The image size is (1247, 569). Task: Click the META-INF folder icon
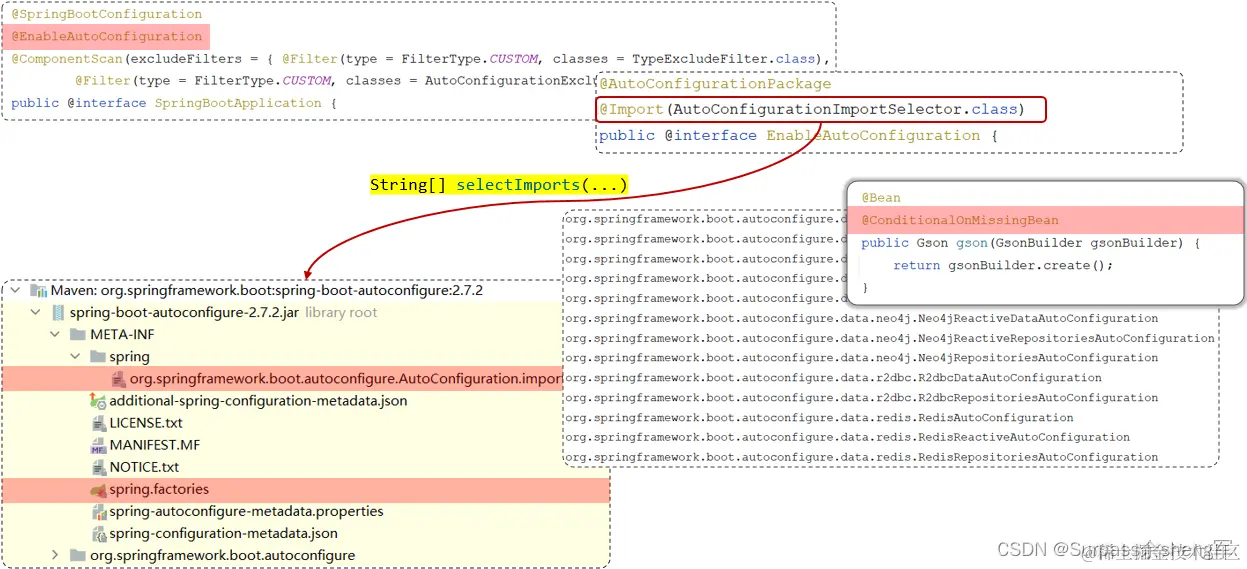click(79, 334)
